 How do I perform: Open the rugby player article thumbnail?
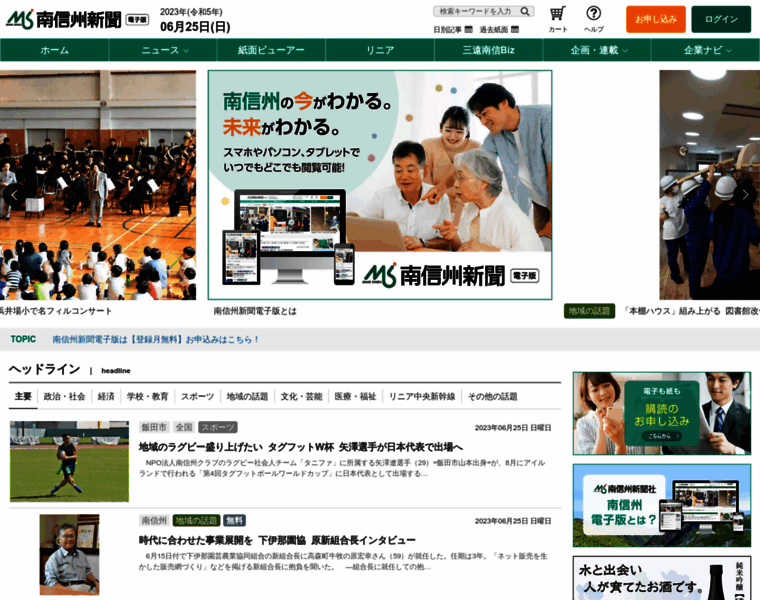coord(69,461)
